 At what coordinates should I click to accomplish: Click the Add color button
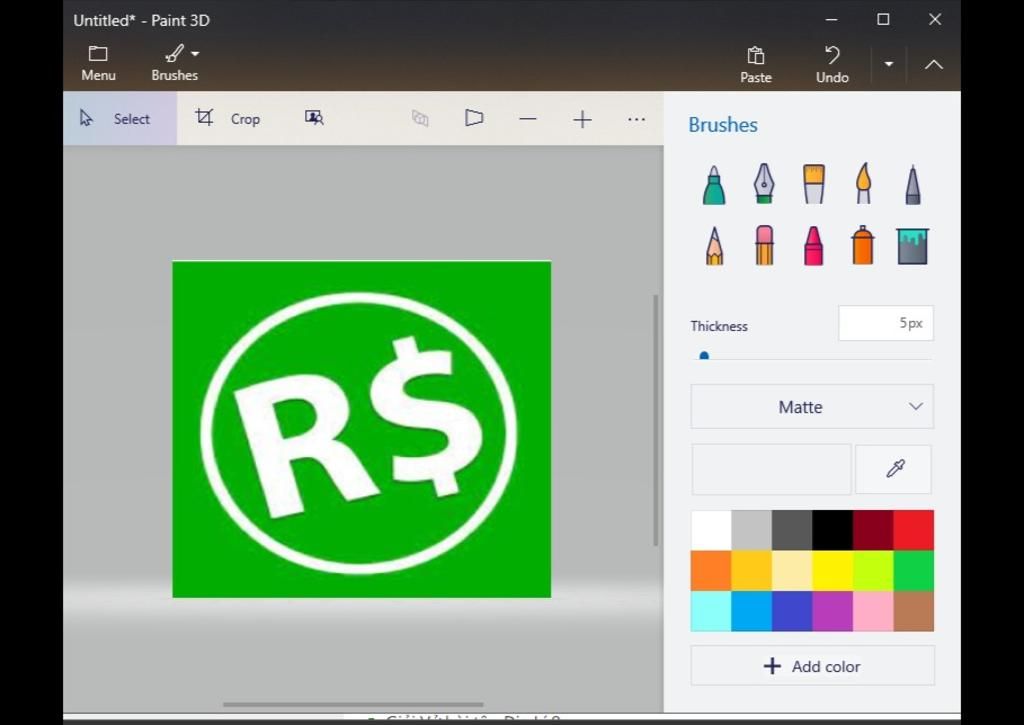(812, 666)
